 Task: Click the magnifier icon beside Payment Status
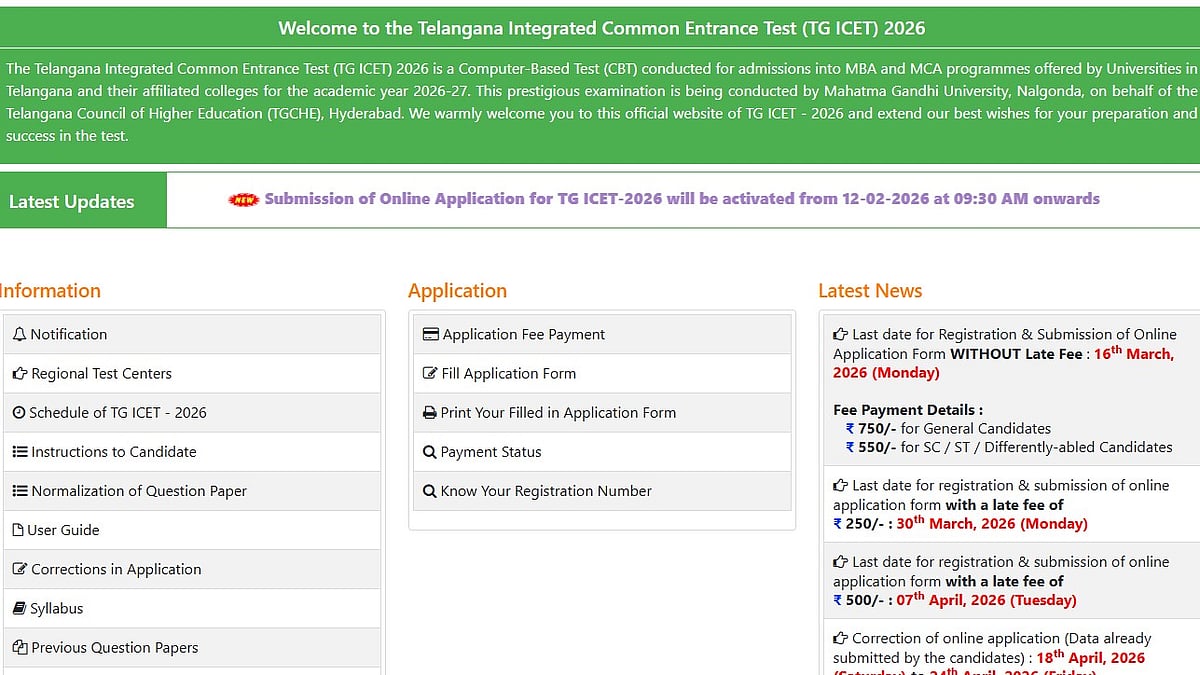pos(431,451)
